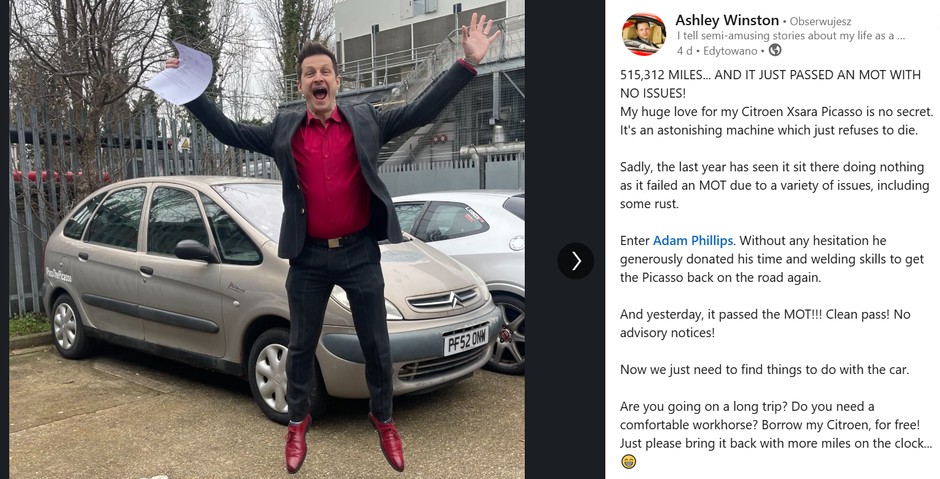The height and width of the screenshot is (479, 940).
Task: Click the MOT paper held in the photo
Action: coord(180,75)
